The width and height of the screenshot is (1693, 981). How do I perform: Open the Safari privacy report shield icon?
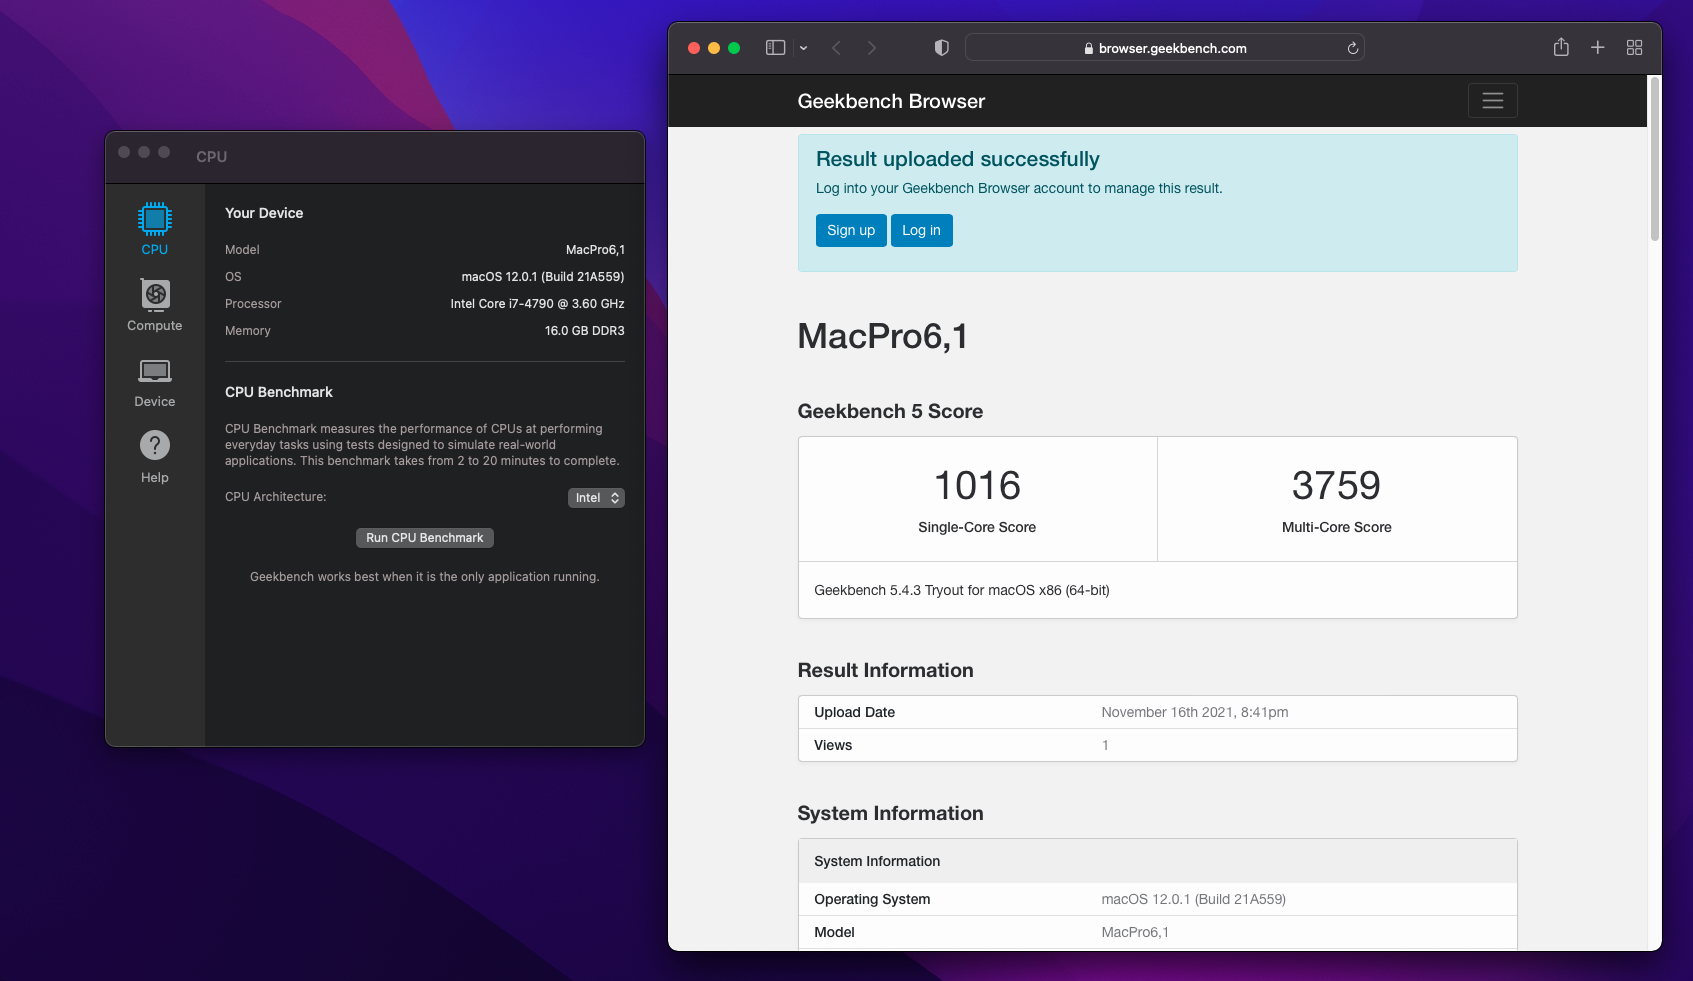click(941, 48)
